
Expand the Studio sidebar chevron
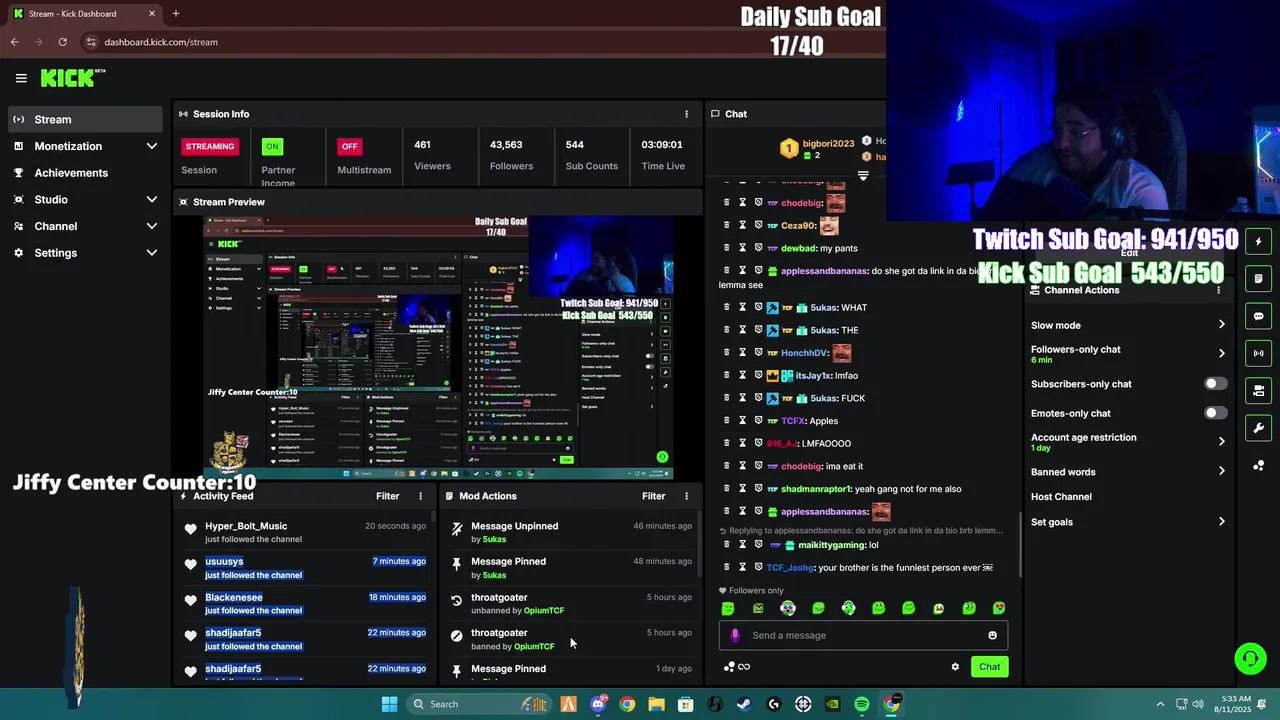[x=151, y=200]
